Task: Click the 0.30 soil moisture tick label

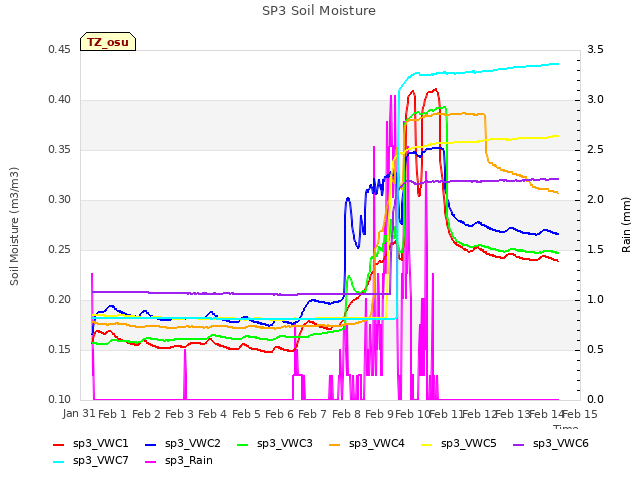Action: [x=59, y=200]
